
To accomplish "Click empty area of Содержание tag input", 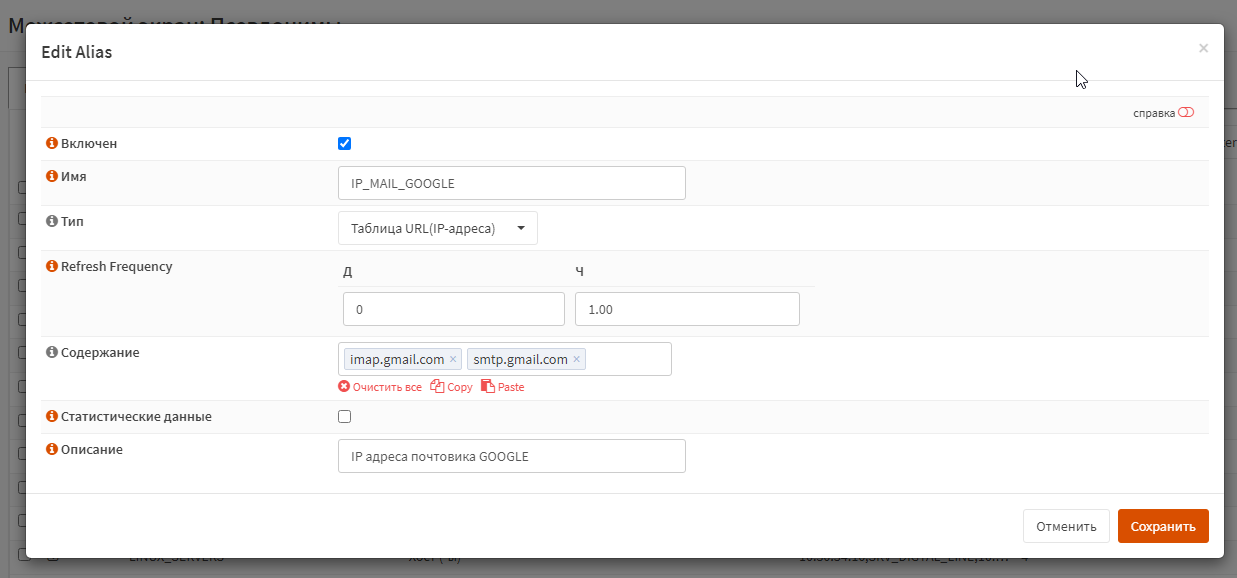I will click(628, 359).
